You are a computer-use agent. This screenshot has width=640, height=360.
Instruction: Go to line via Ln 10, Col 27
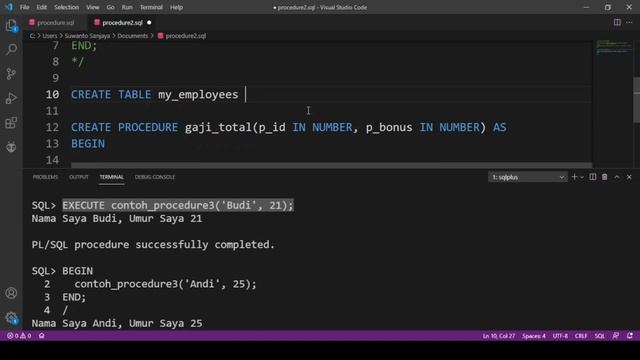(499, 336)
